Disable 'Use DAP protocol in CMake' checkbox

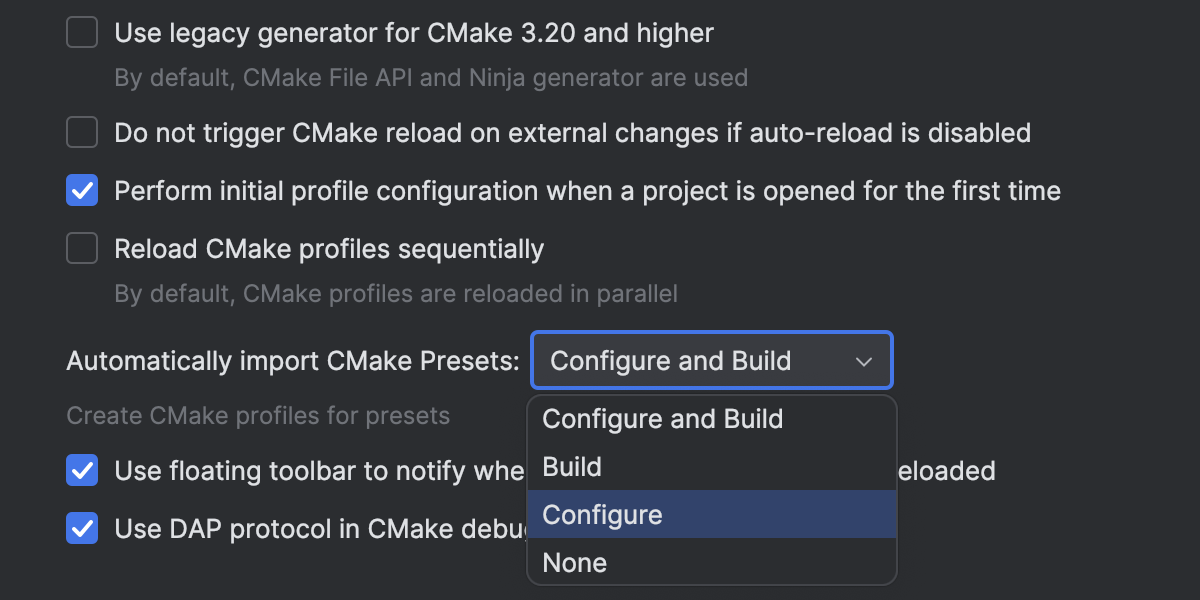[x=82, y=528]
